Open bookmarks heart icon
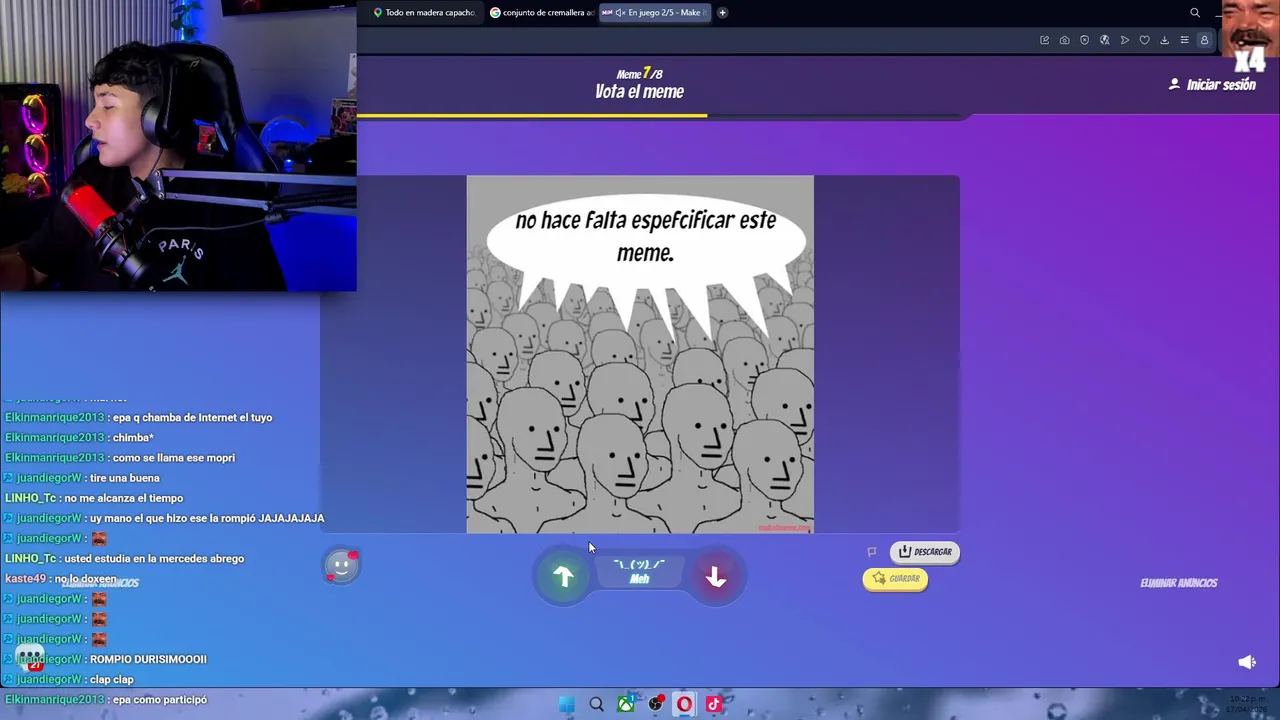The image size is (1280, 720). coord(1145,40)
